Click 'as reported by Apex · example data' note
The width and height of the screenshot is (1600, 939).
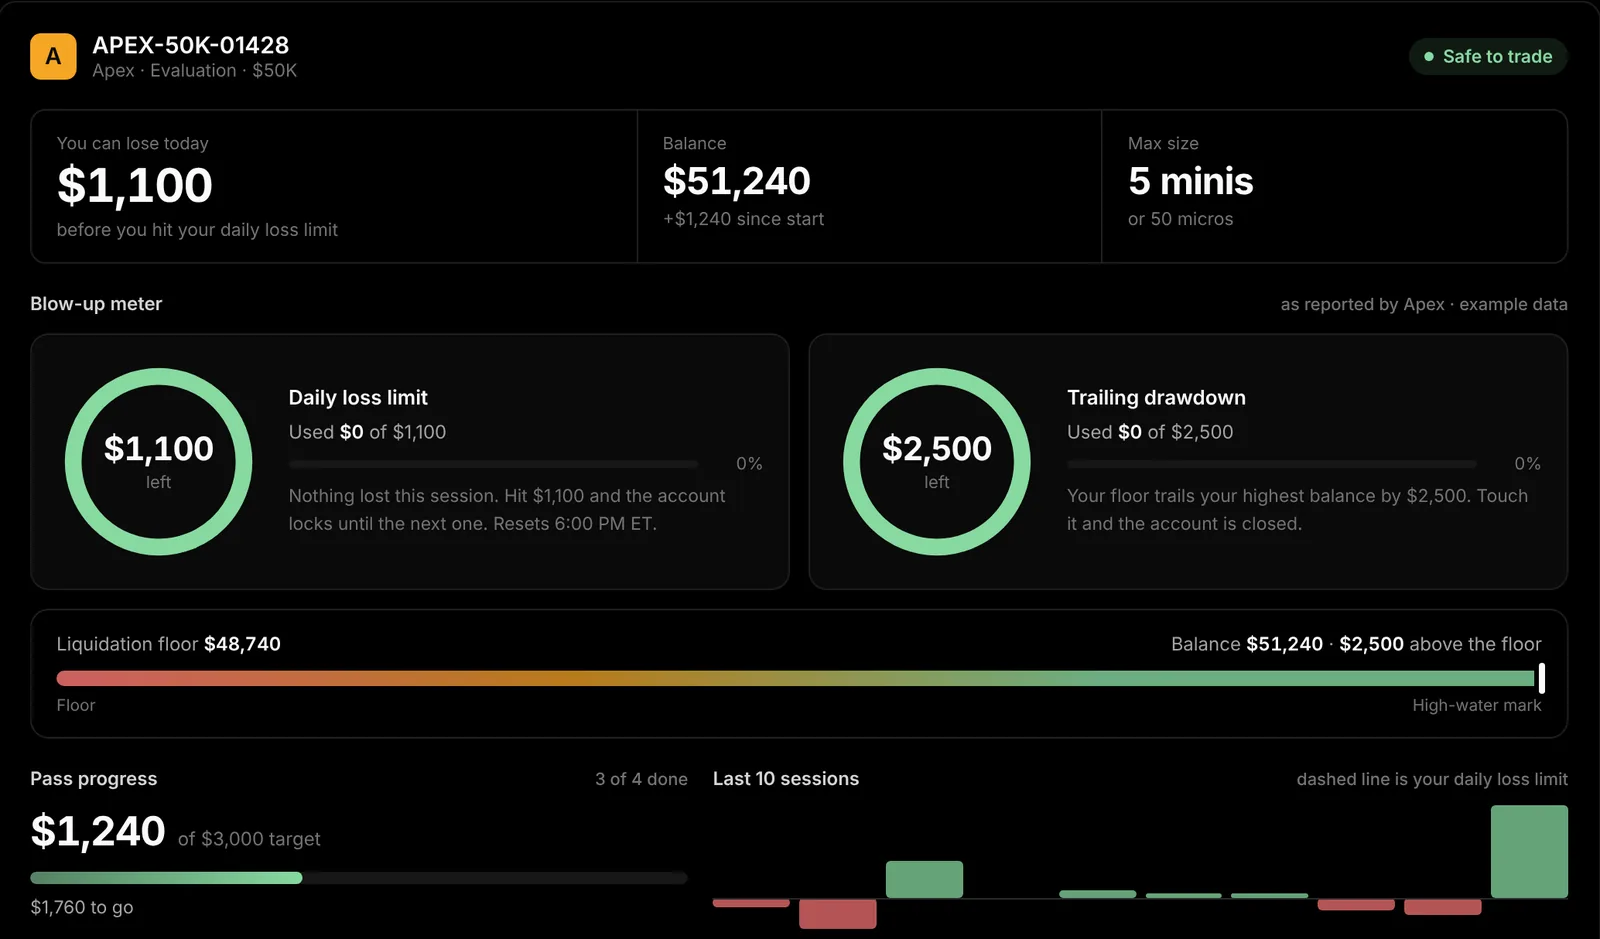pos(1424,304)
